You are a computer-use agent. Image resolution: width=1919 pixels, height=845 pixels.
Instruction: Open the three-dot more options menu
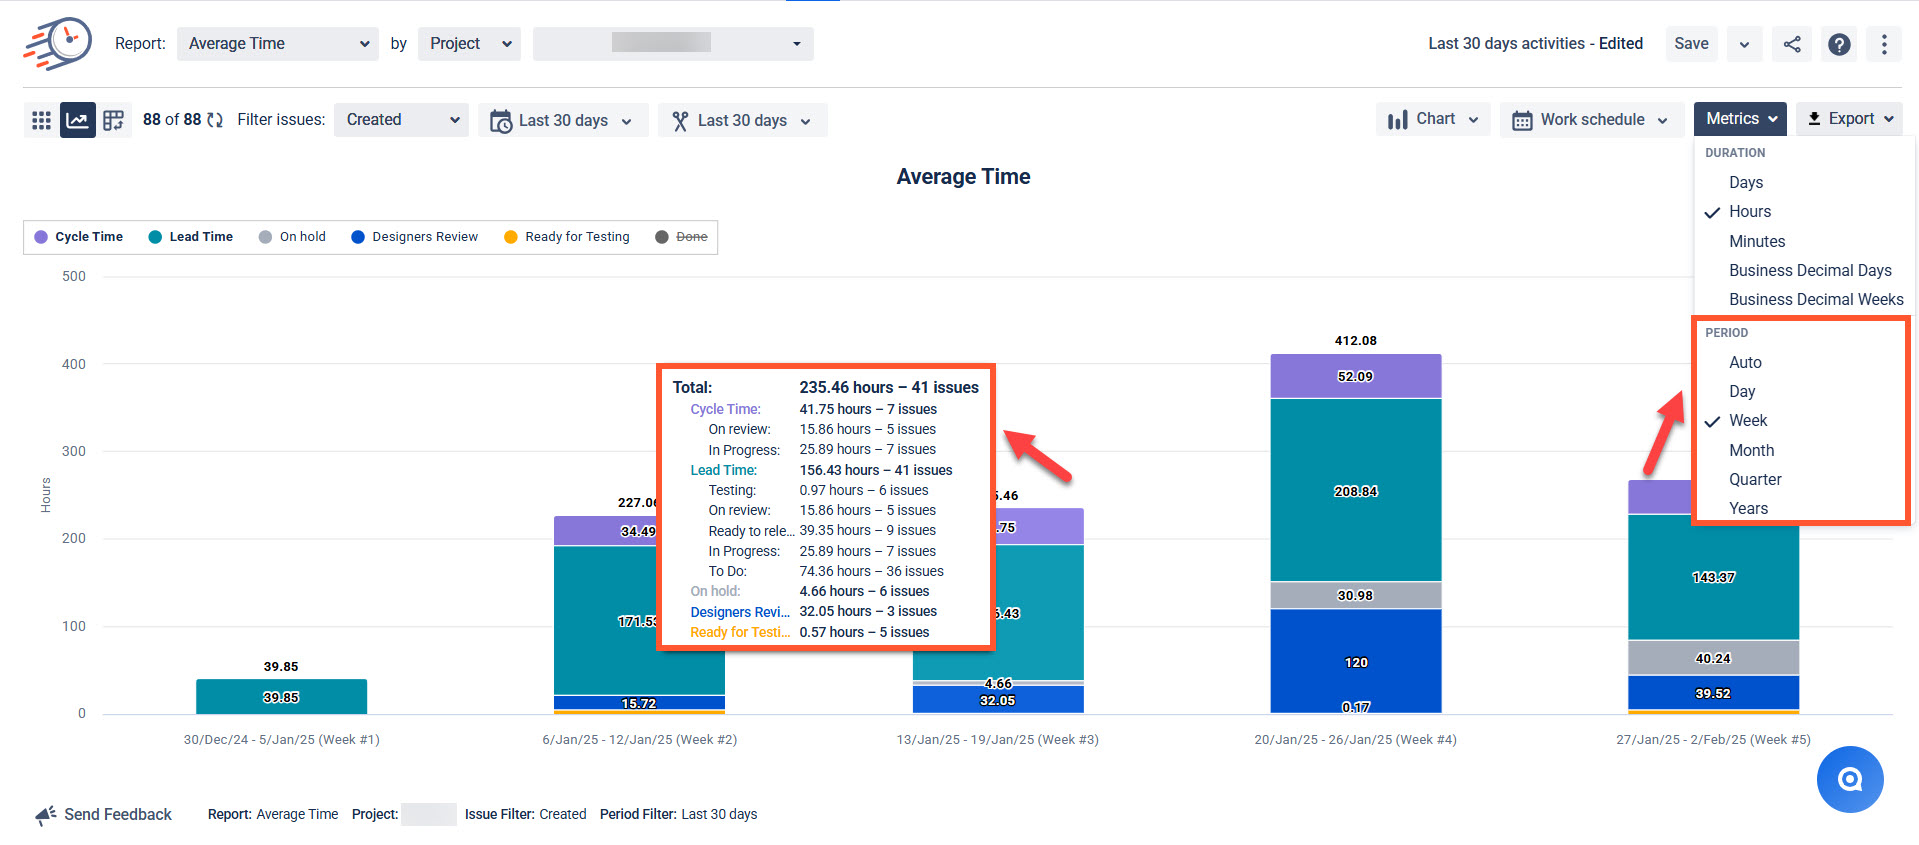(1884, 44)
